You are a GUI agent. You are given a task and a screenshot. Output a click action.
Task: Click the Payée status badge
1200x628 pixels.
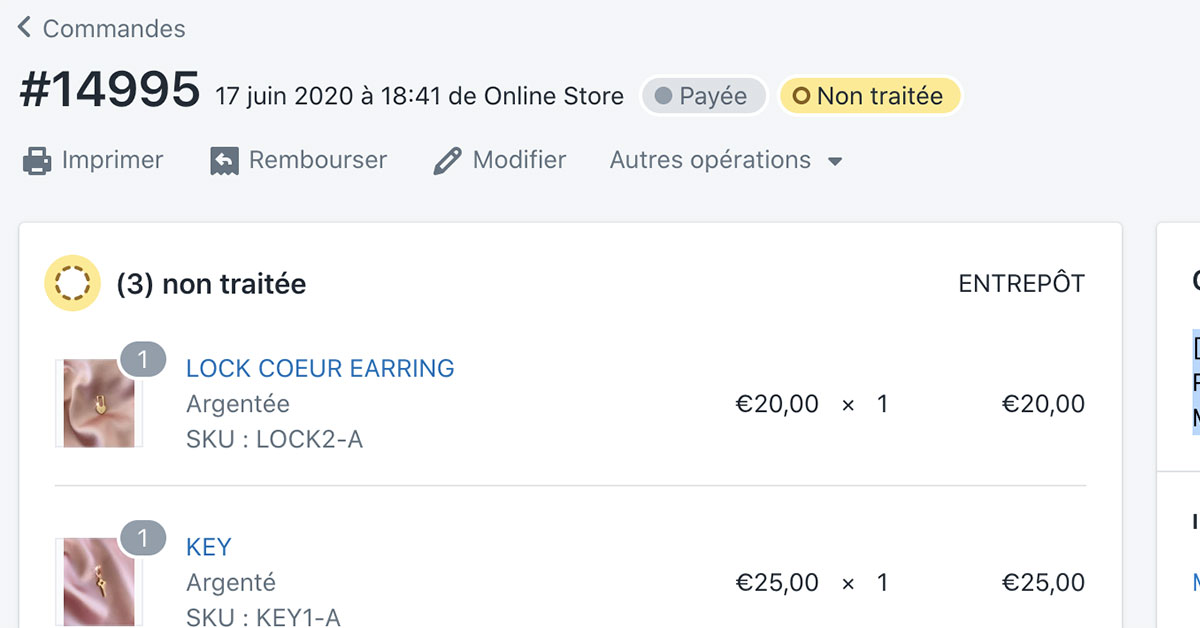pos(703,96)
